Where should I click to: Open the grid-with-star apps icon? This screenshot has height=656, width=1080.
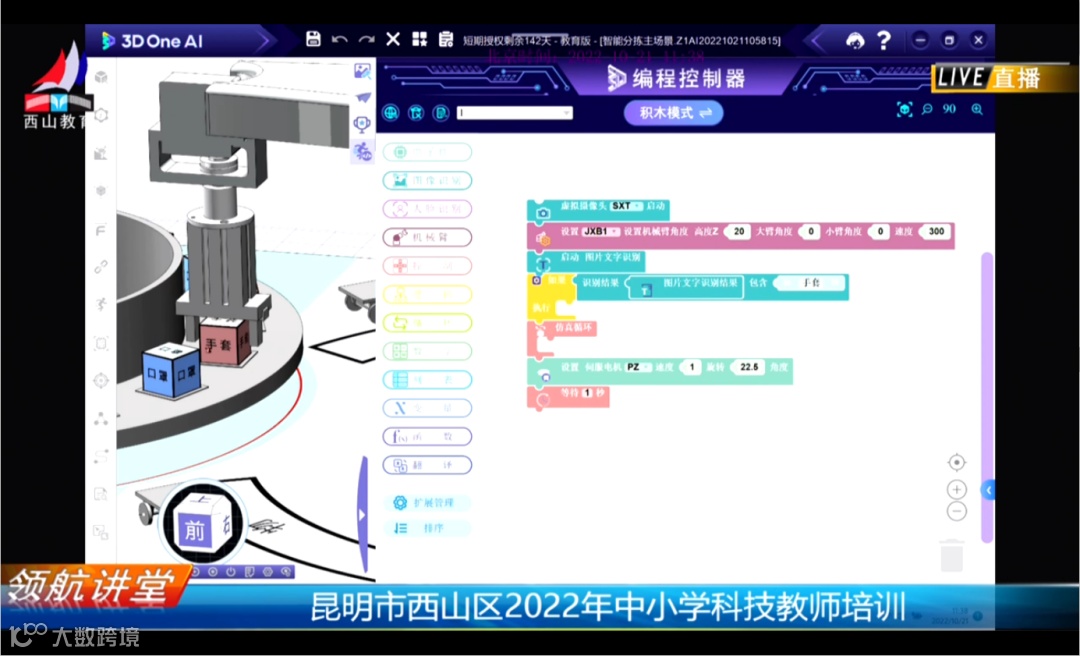pyautogui.click(x=419, y=39)
